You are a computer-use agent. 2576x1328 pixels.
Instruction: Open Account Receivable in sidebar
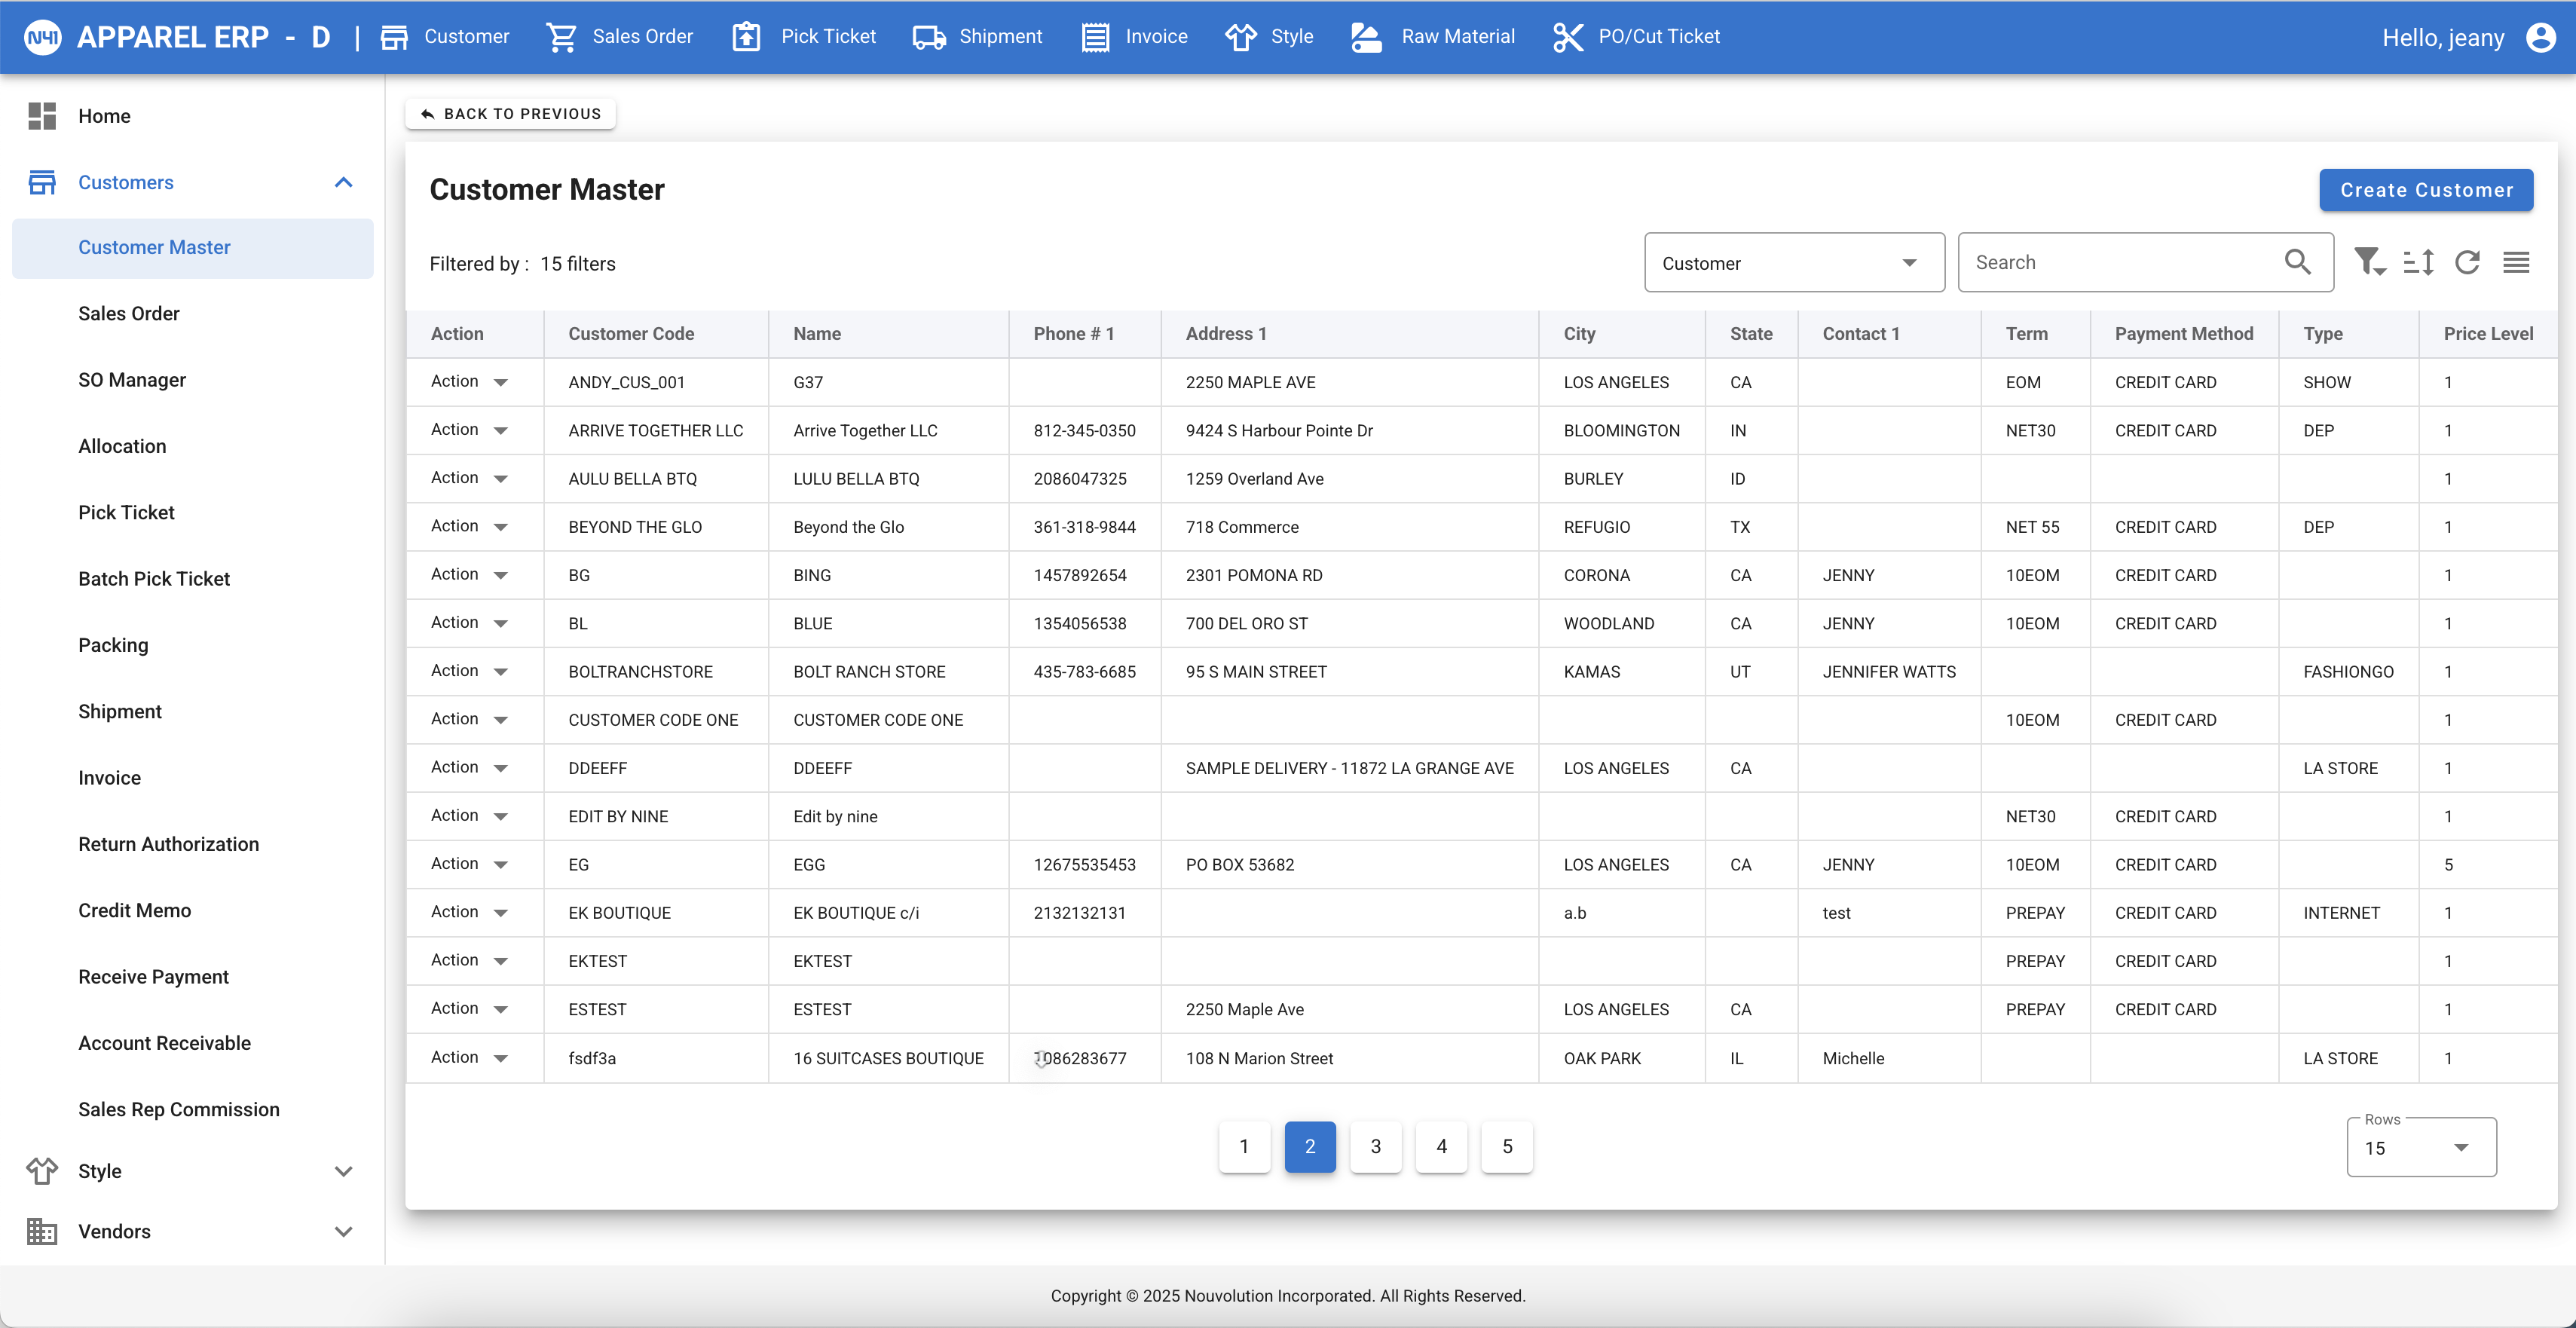point(164,1043)
